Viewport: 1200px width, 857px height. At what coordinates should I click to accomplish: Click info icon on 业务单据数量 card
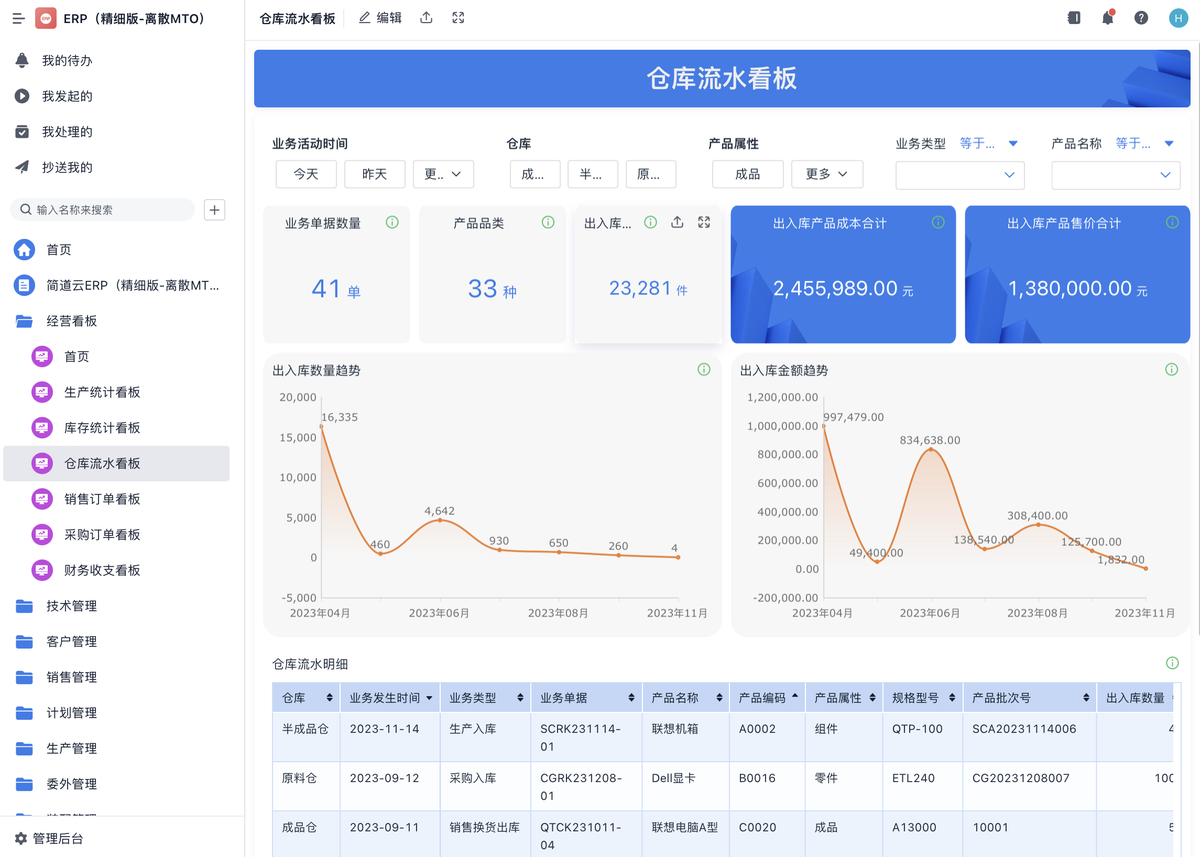(x=392, y=223)
